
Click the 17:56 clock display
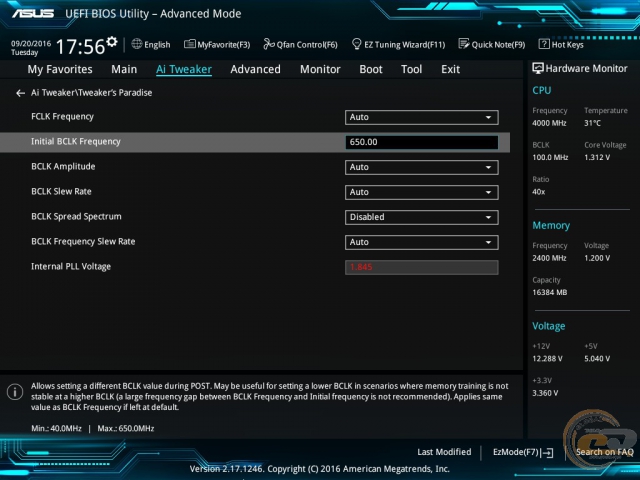click(x=80, y=47)
